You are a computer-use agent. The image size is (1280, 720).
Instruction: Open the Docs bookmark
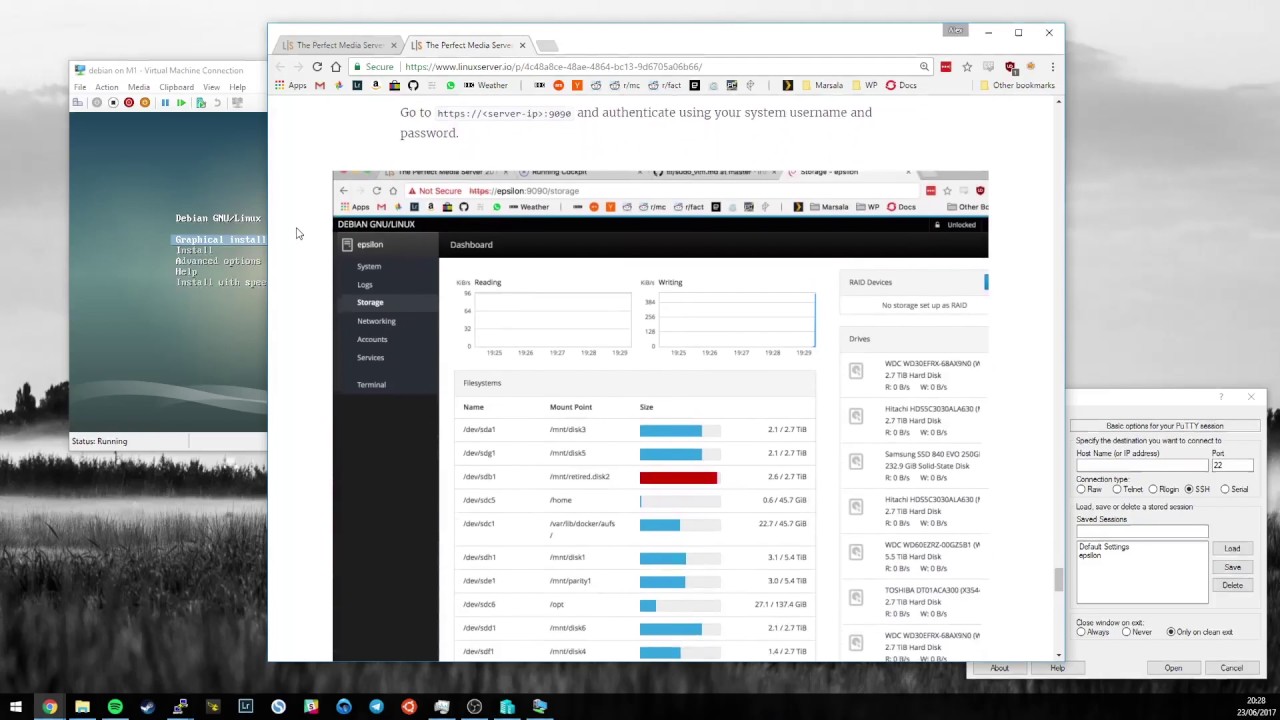[x=901, y=86]
